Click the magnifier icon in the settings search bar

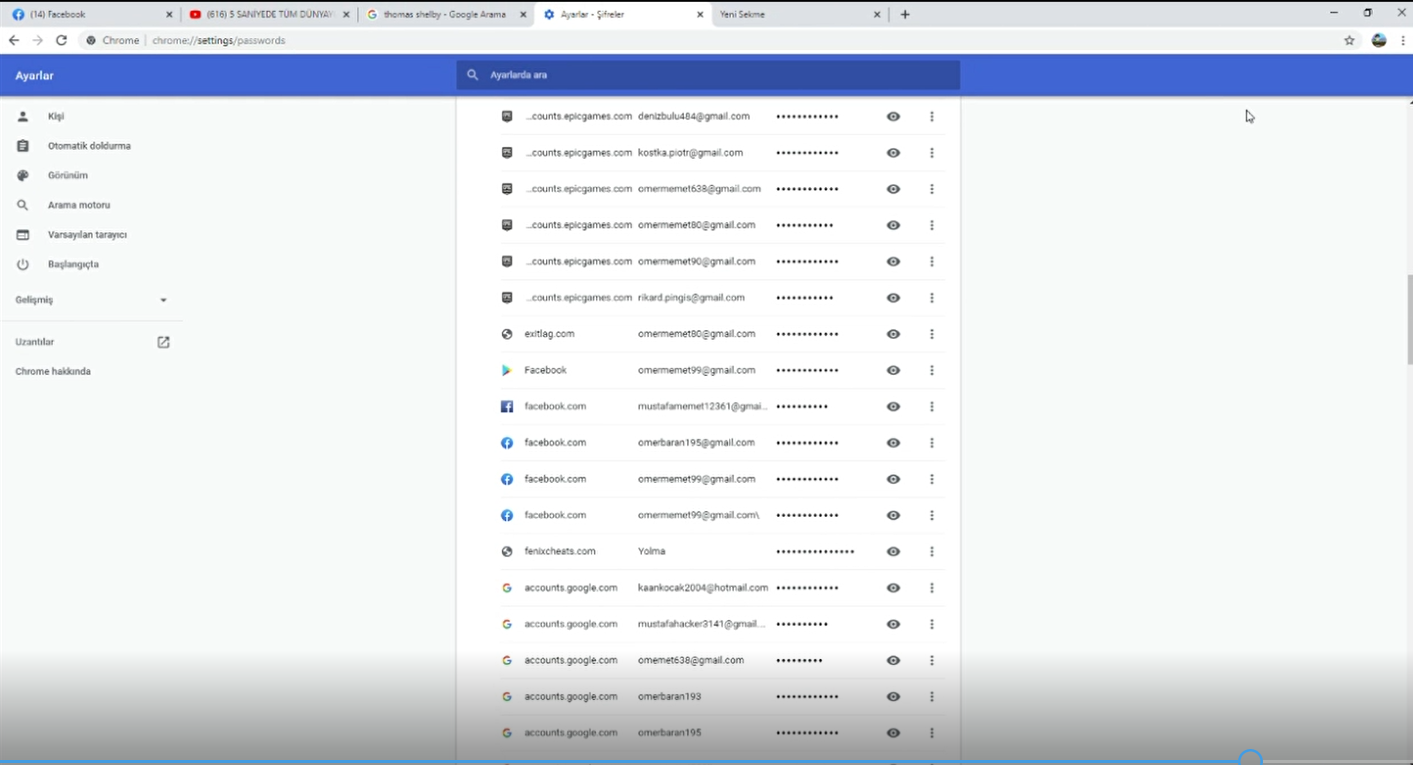[473, 75]
